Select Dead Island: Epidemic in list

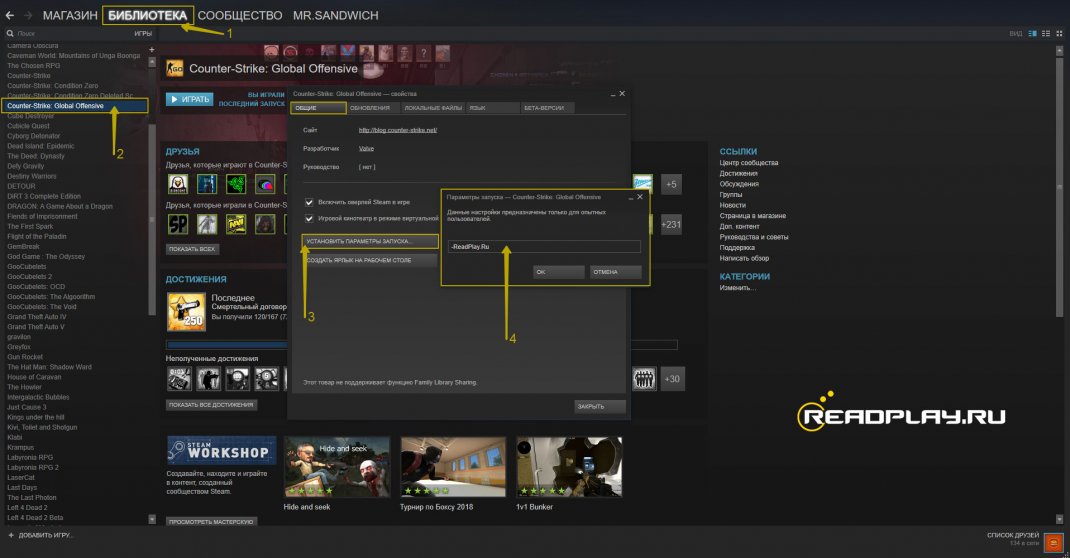[x=41, y=146]
